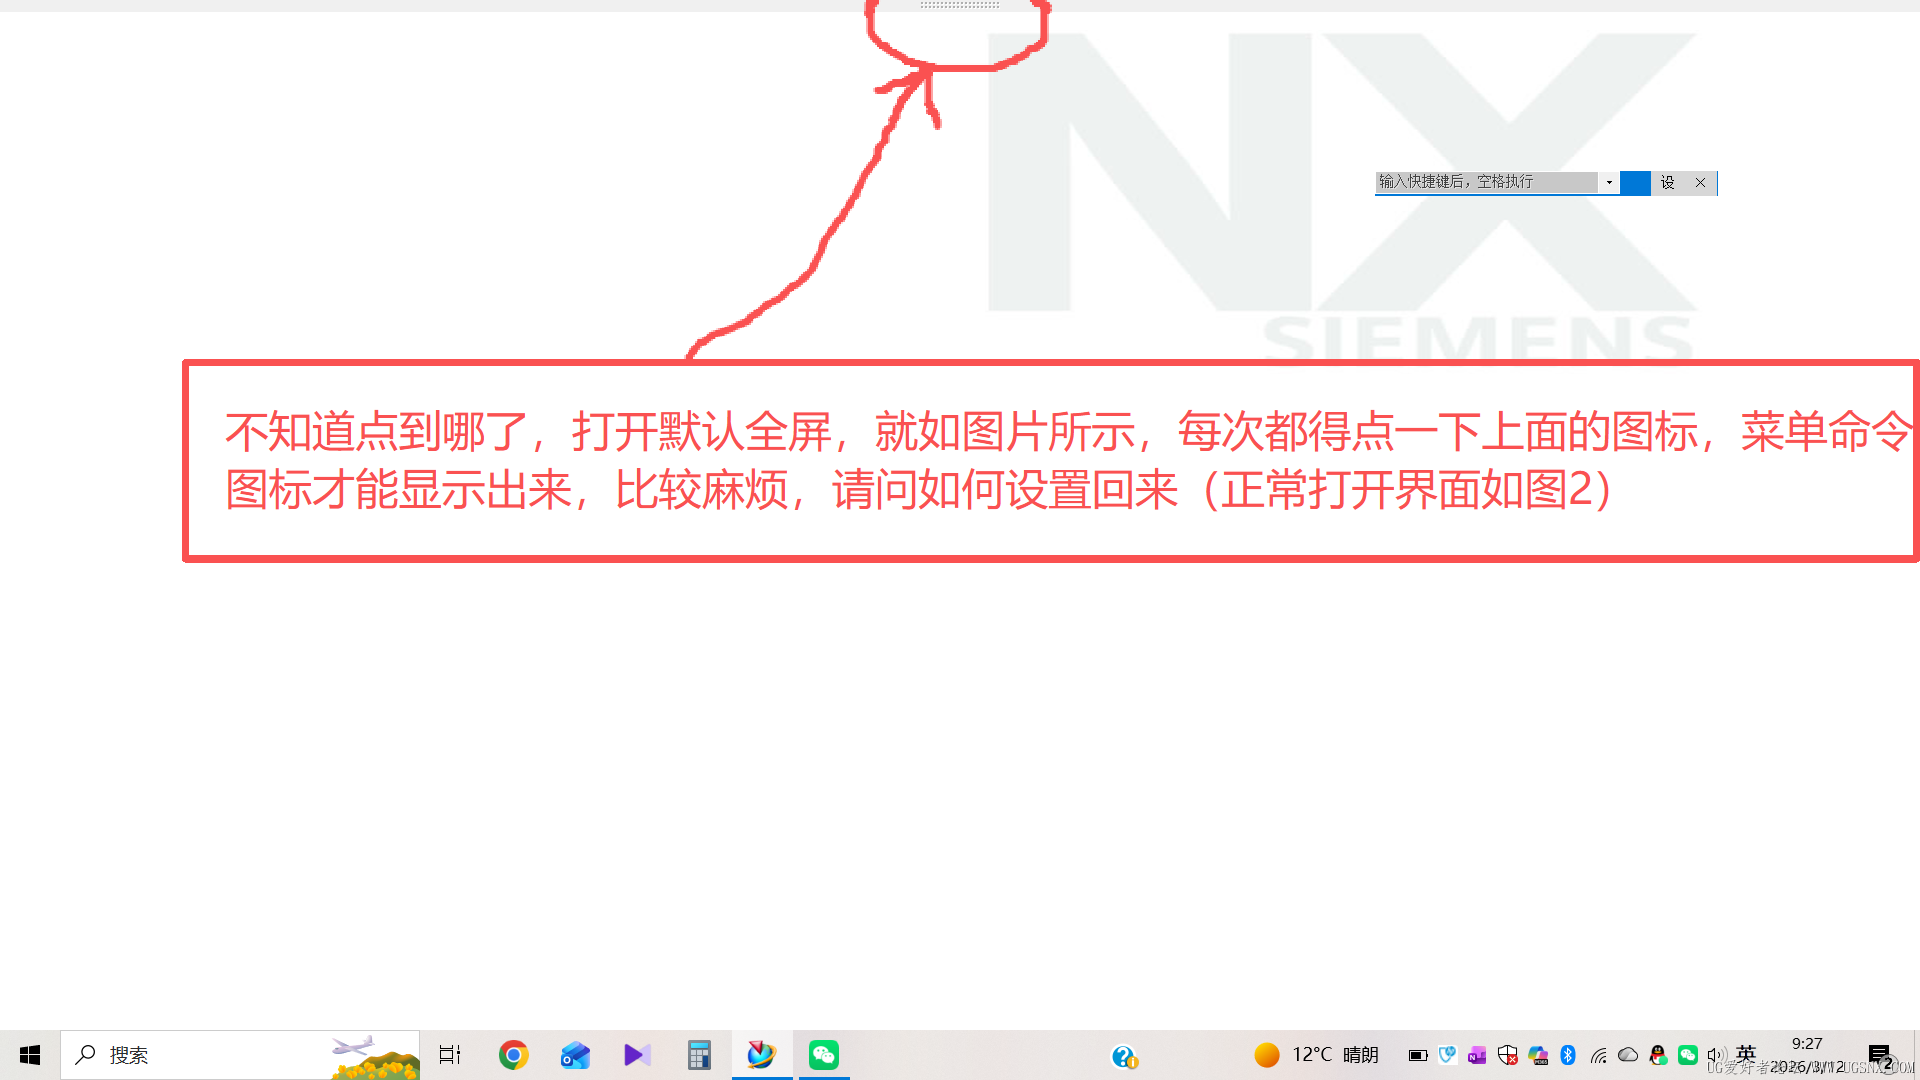Click the help question mark tray icon
The width and height of the screenshot is (1920, 1080).
pos(1124,1056)
